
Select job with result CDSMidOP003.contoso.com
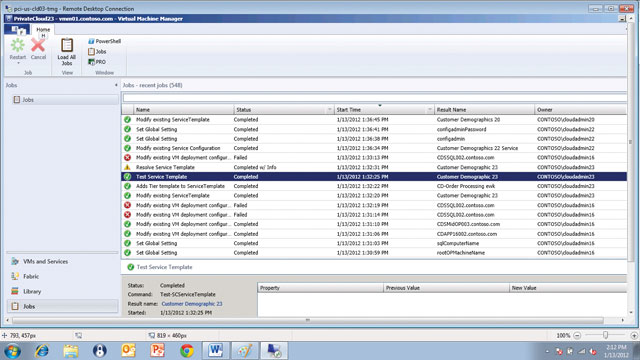click(374, 224)
